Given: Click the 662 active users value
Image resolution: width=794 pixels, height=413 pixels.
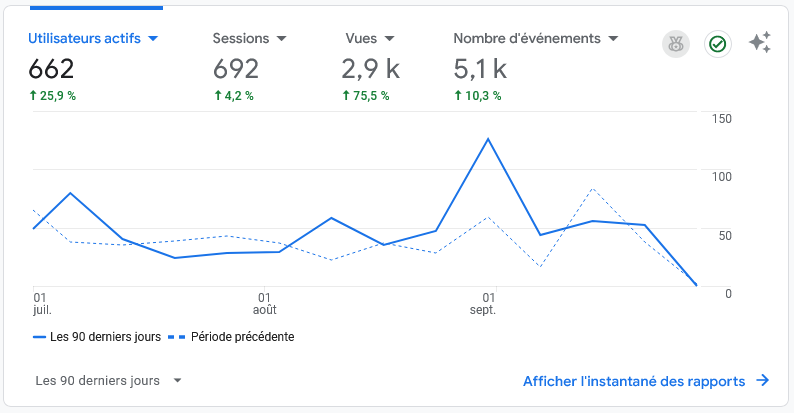Looking at the screenshot, I should point(51,69).
